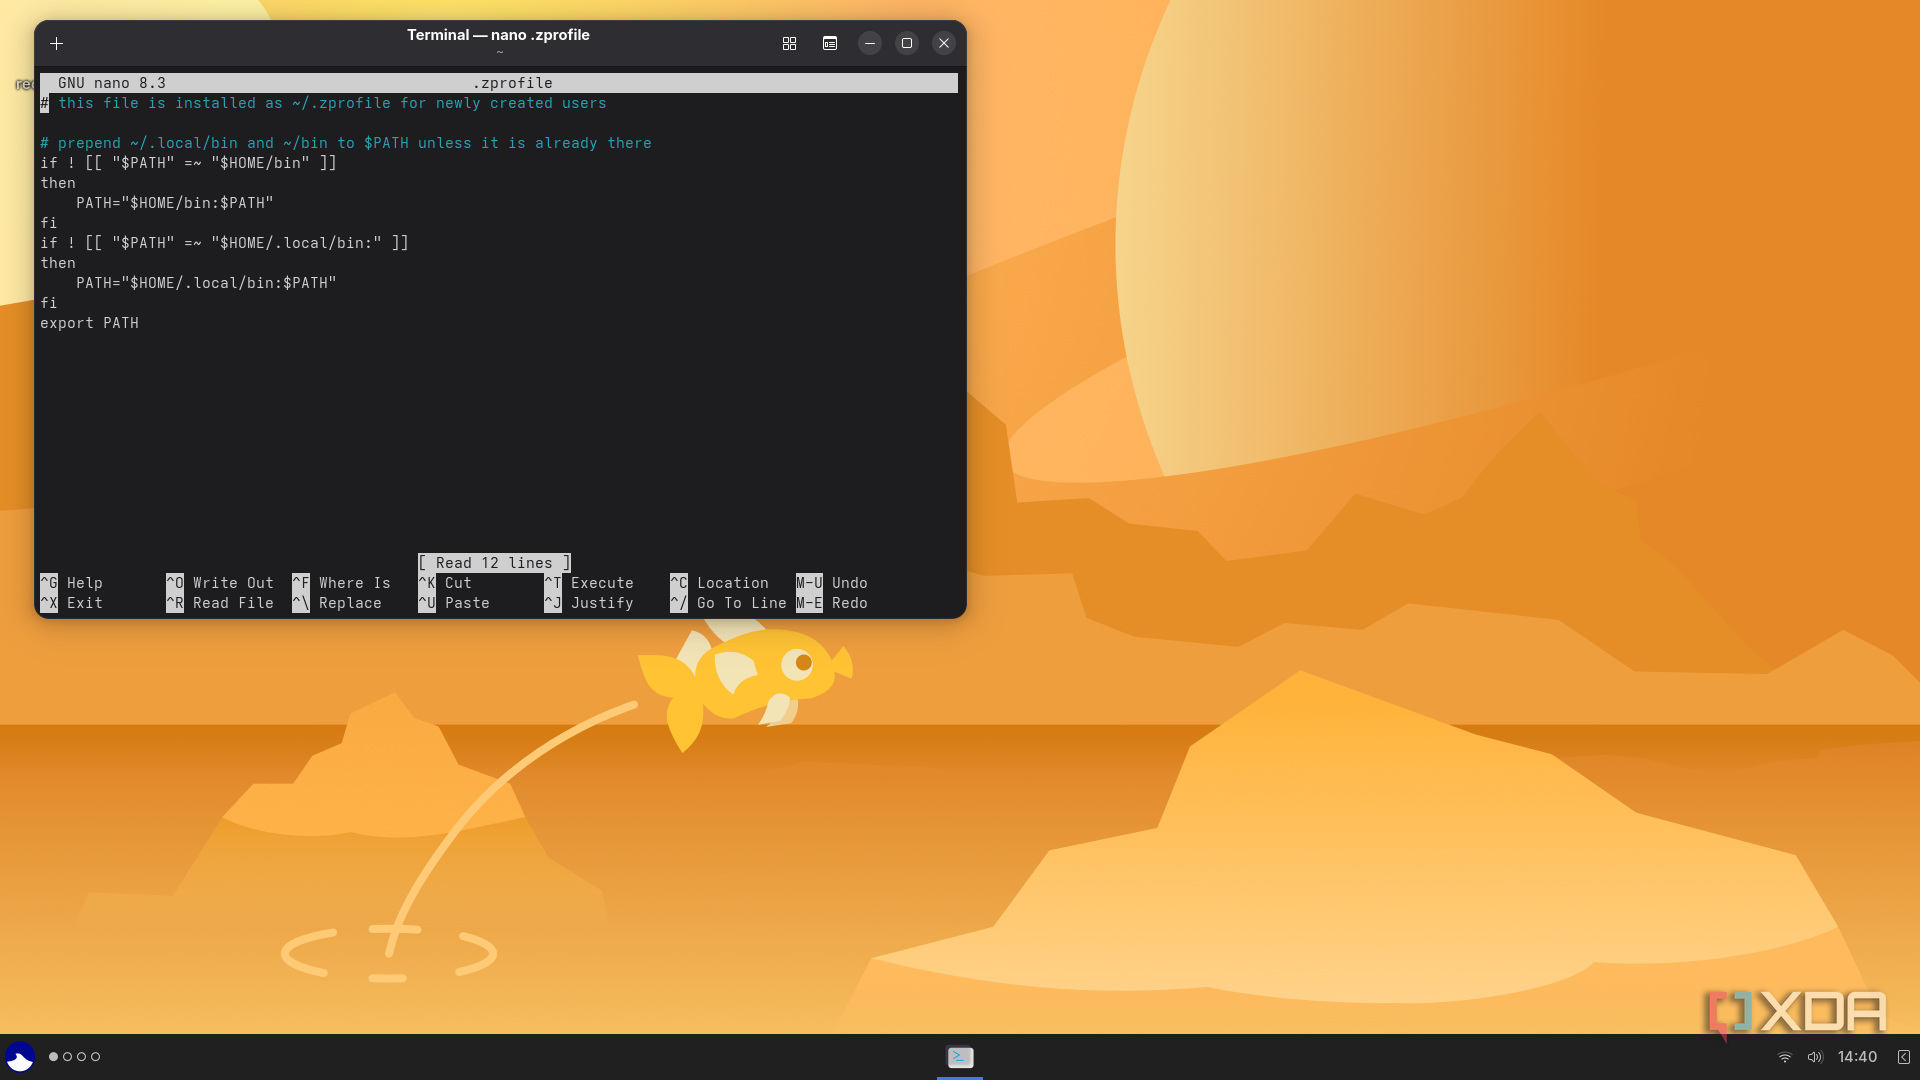
Task: Open a new terminal tab with plus icon
Action: [x=57, y=43]
